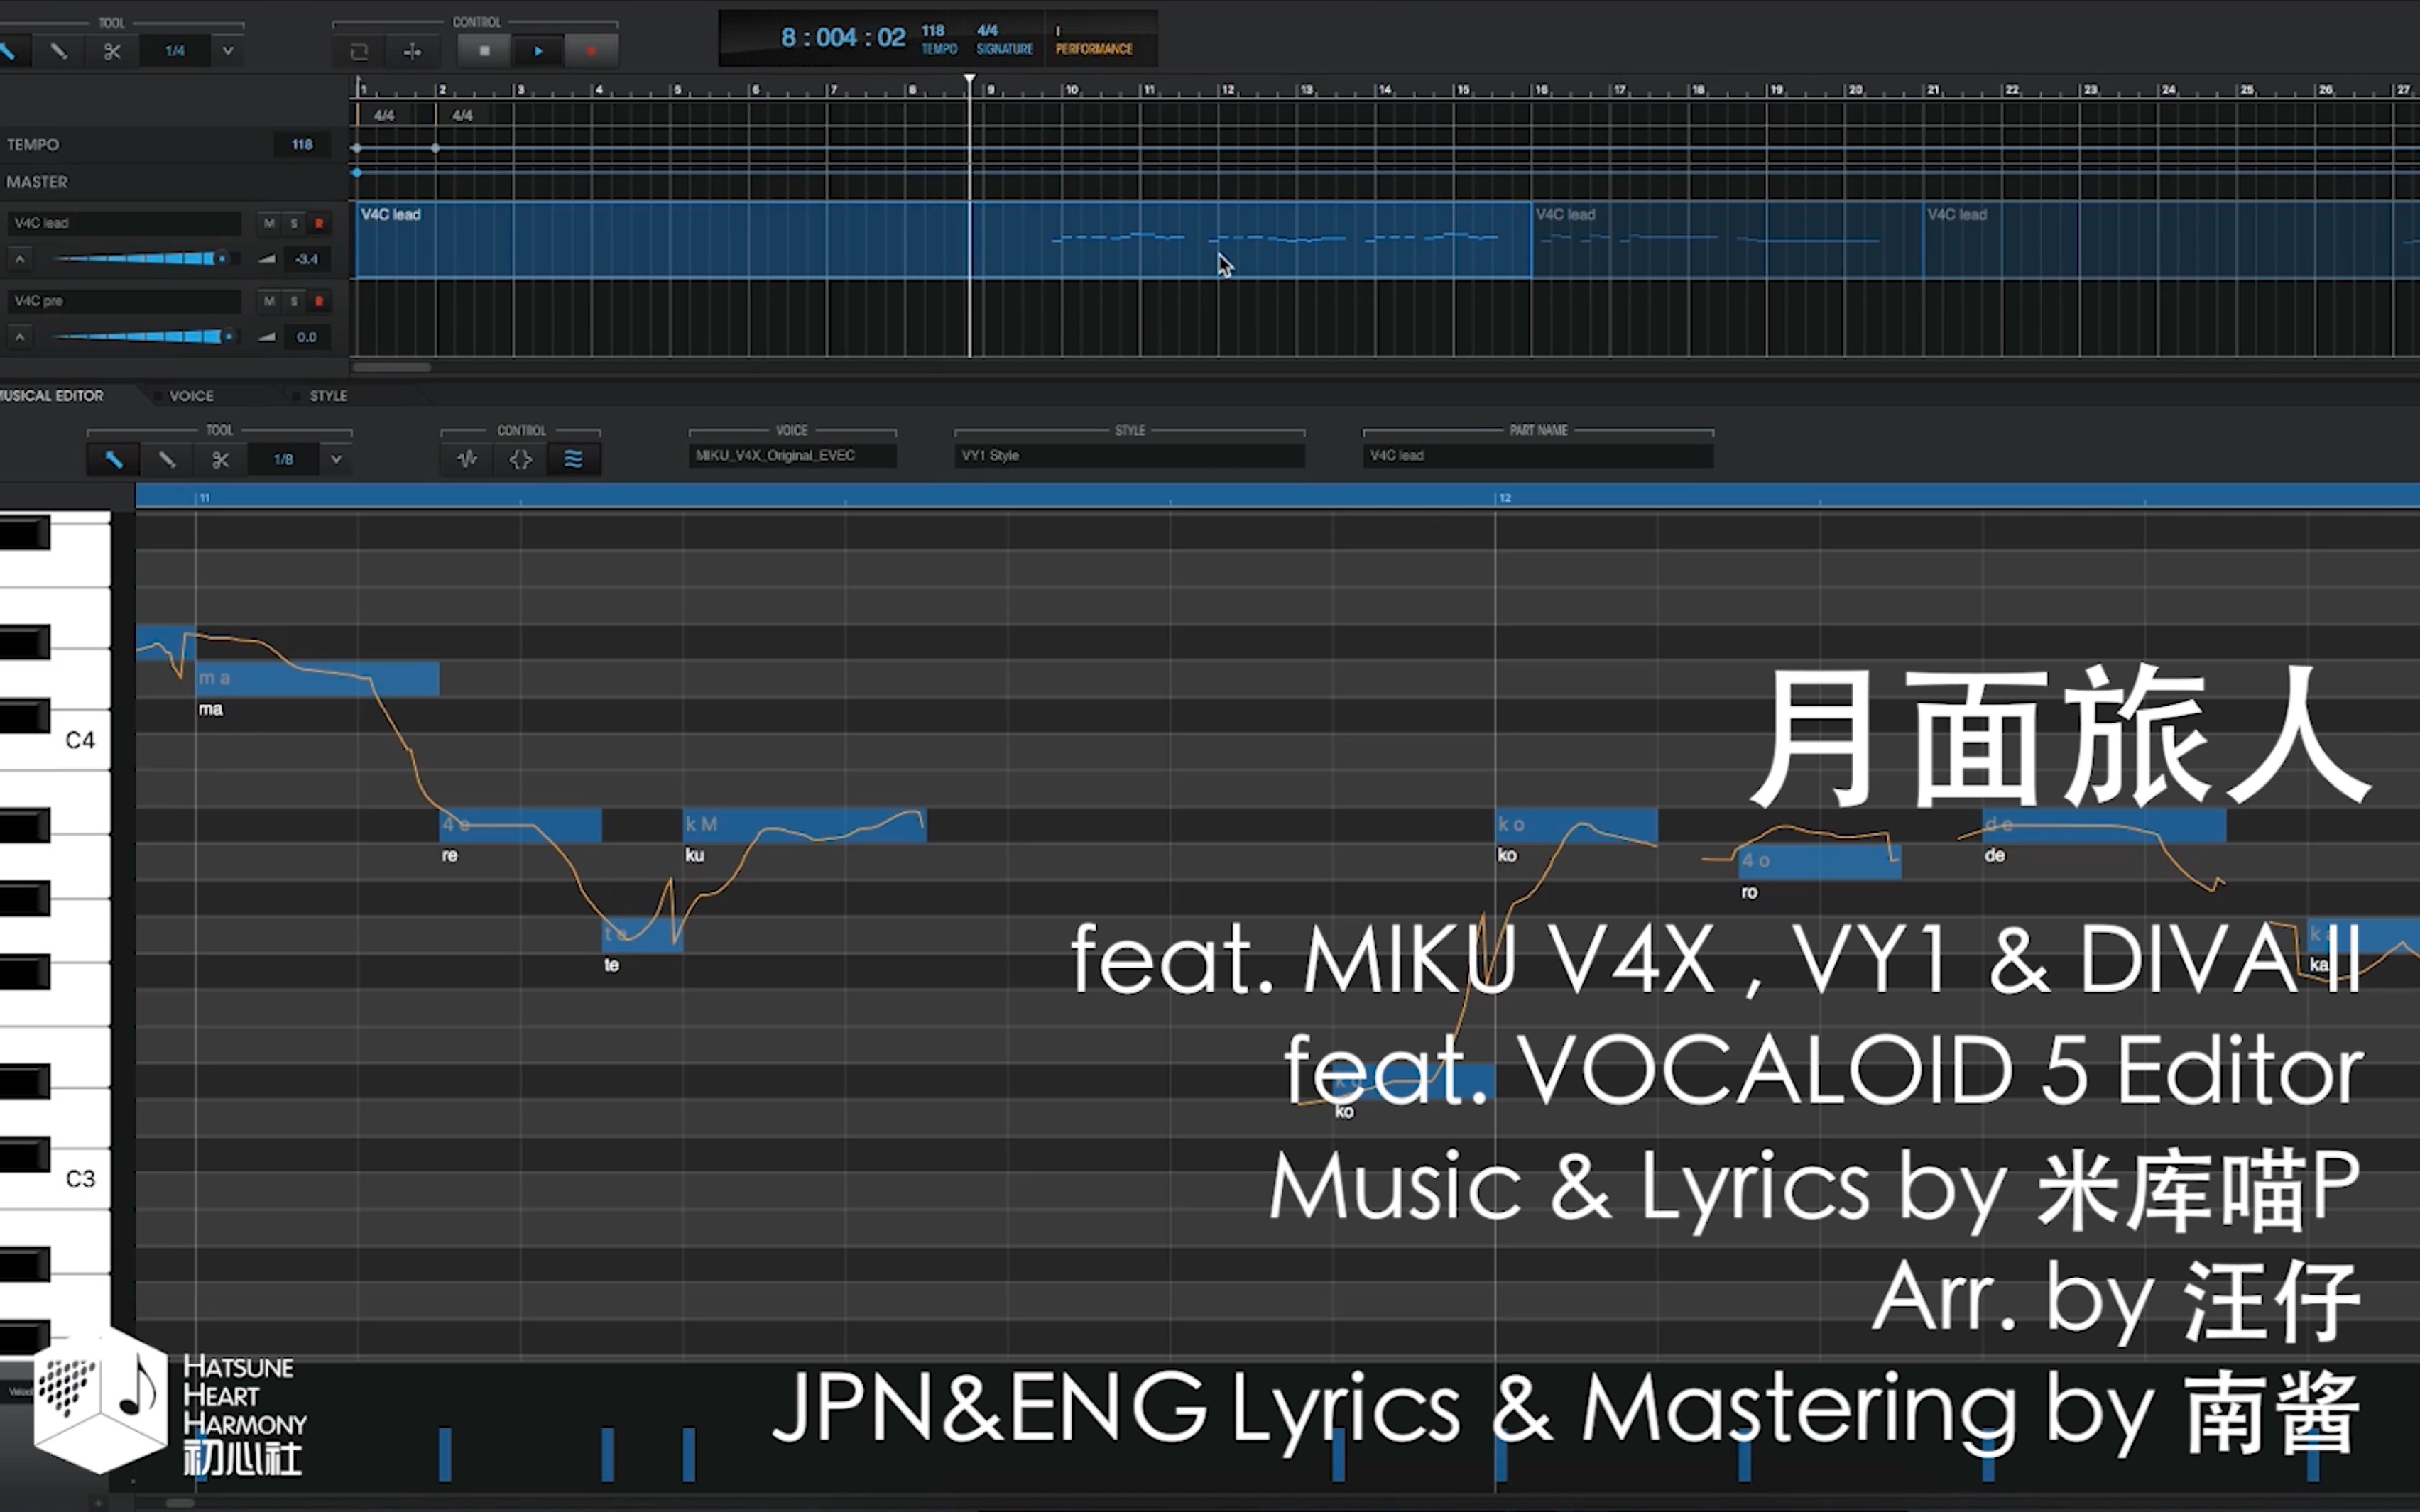Screen dimensions: 2420x1512
Task: Collapse the V4C lead track expander arrow
Action: (x=19, y=259)
